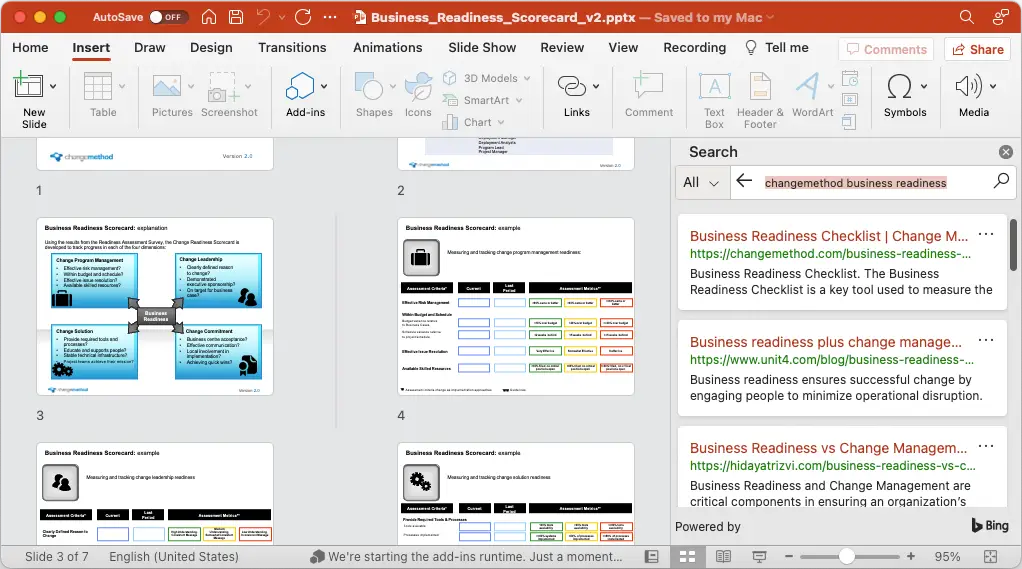Image resolution: width=1022 pixels, height=569 pixels.
Task: Open the Recording tab
Action: [694, 48]
